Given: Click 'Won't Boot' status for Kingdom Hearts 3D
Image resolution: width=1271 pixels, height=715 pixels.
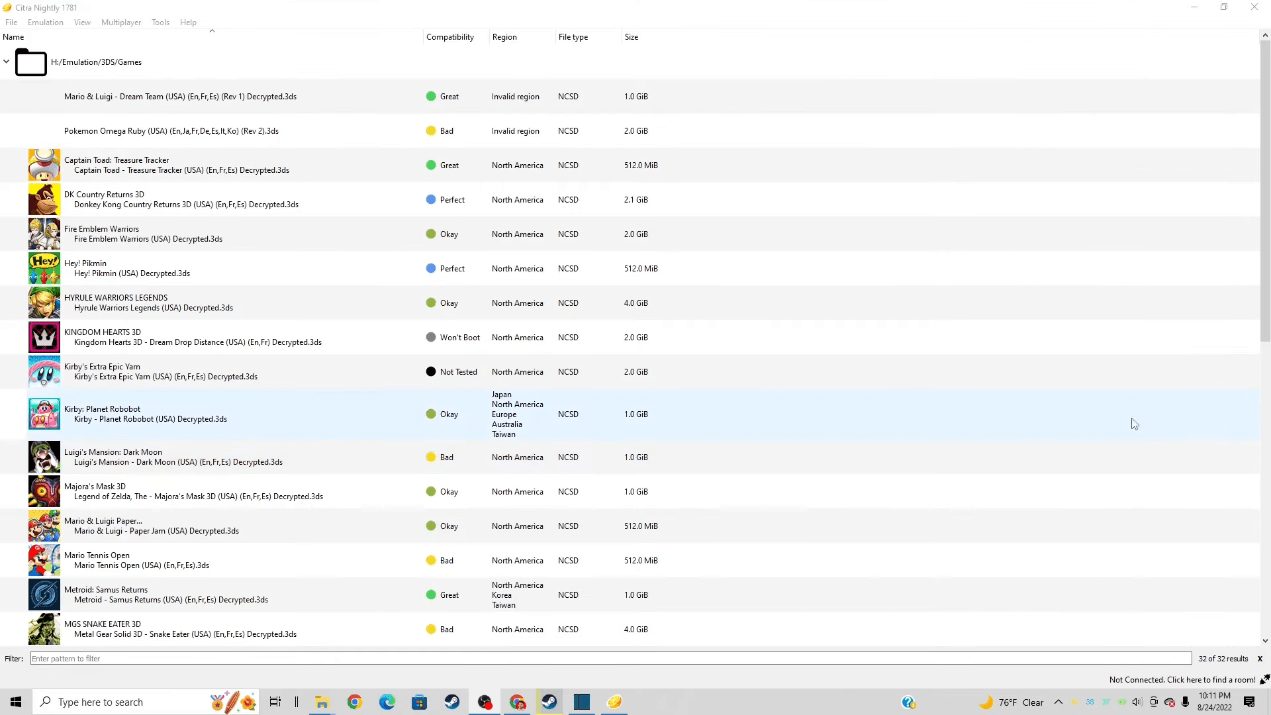Looking at the screenshot, I should (460, 337).
